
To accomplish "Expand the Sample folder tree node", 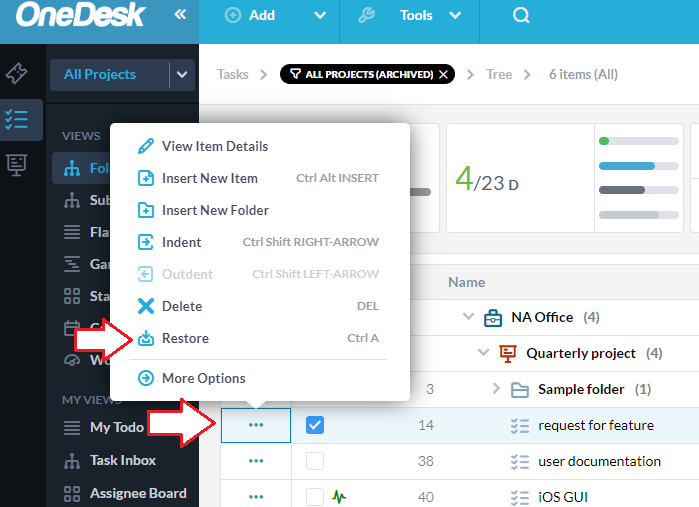I will pyautogui.click(x=496, y=389).
